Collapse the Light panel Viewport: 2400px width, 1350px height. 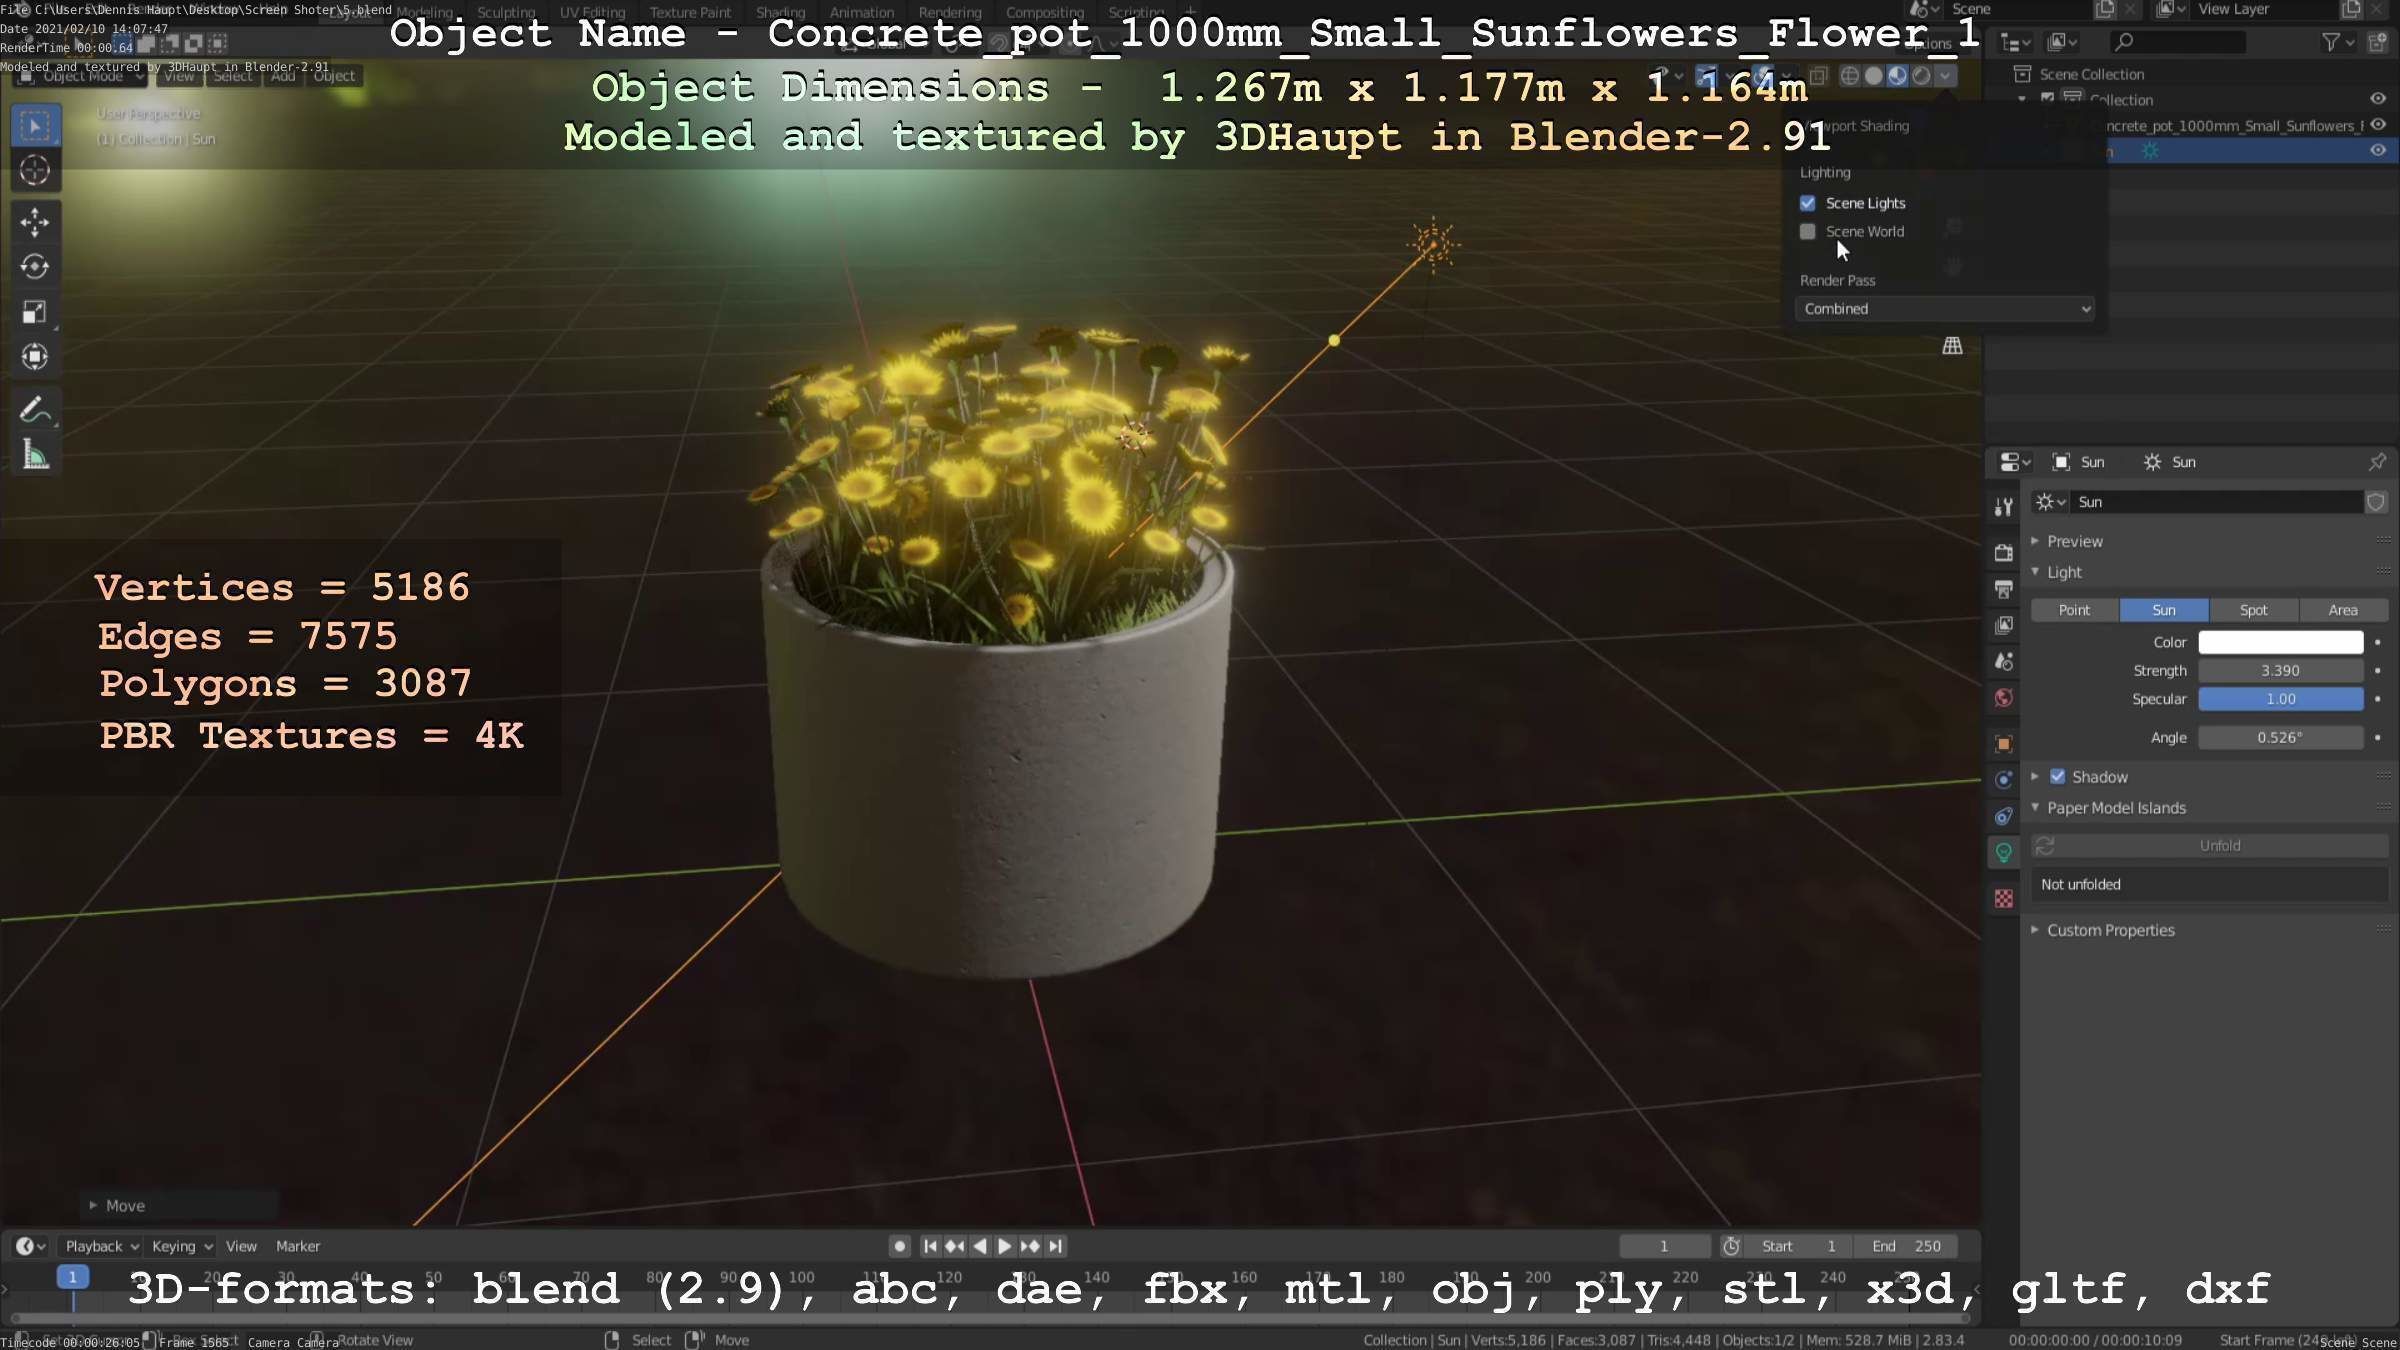click(2035, 572)
